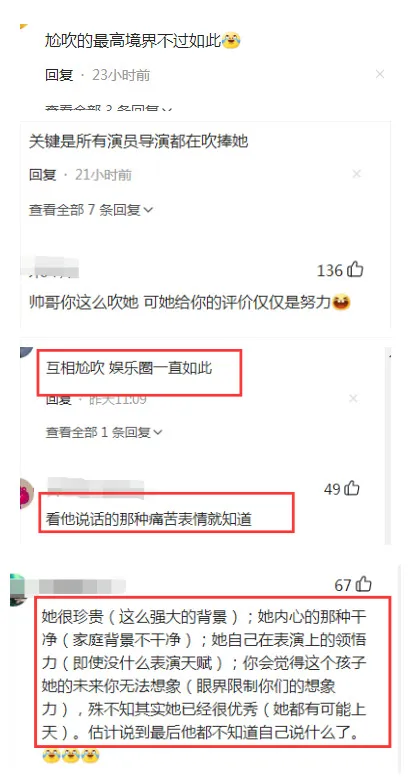Like the comment with 49 thumbs up
Screen dimensions: 411x784
tap(352, 488)
